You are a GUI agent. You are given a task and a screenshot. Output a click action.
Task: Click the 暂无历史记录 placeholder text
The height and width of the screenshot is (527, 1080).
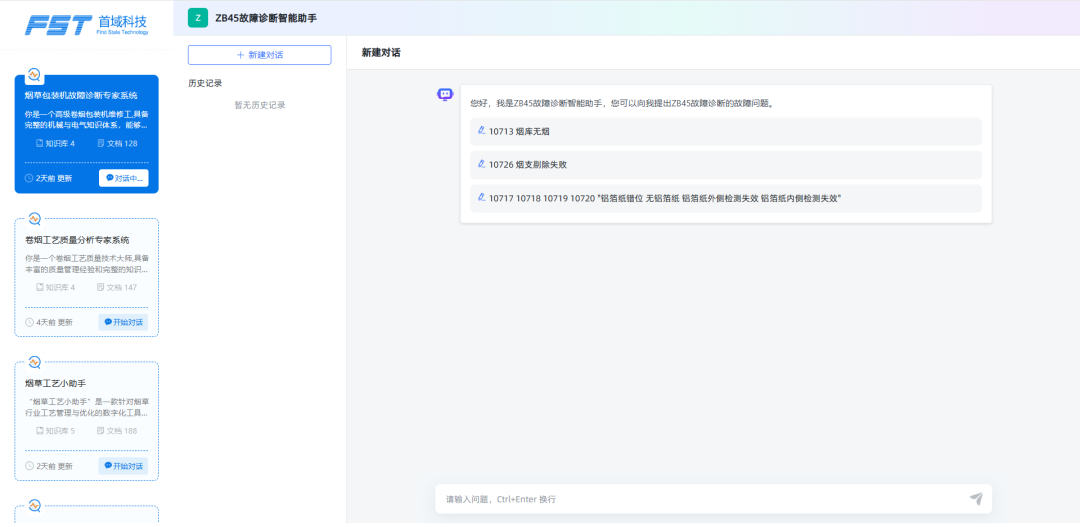[x=260, y=105]
